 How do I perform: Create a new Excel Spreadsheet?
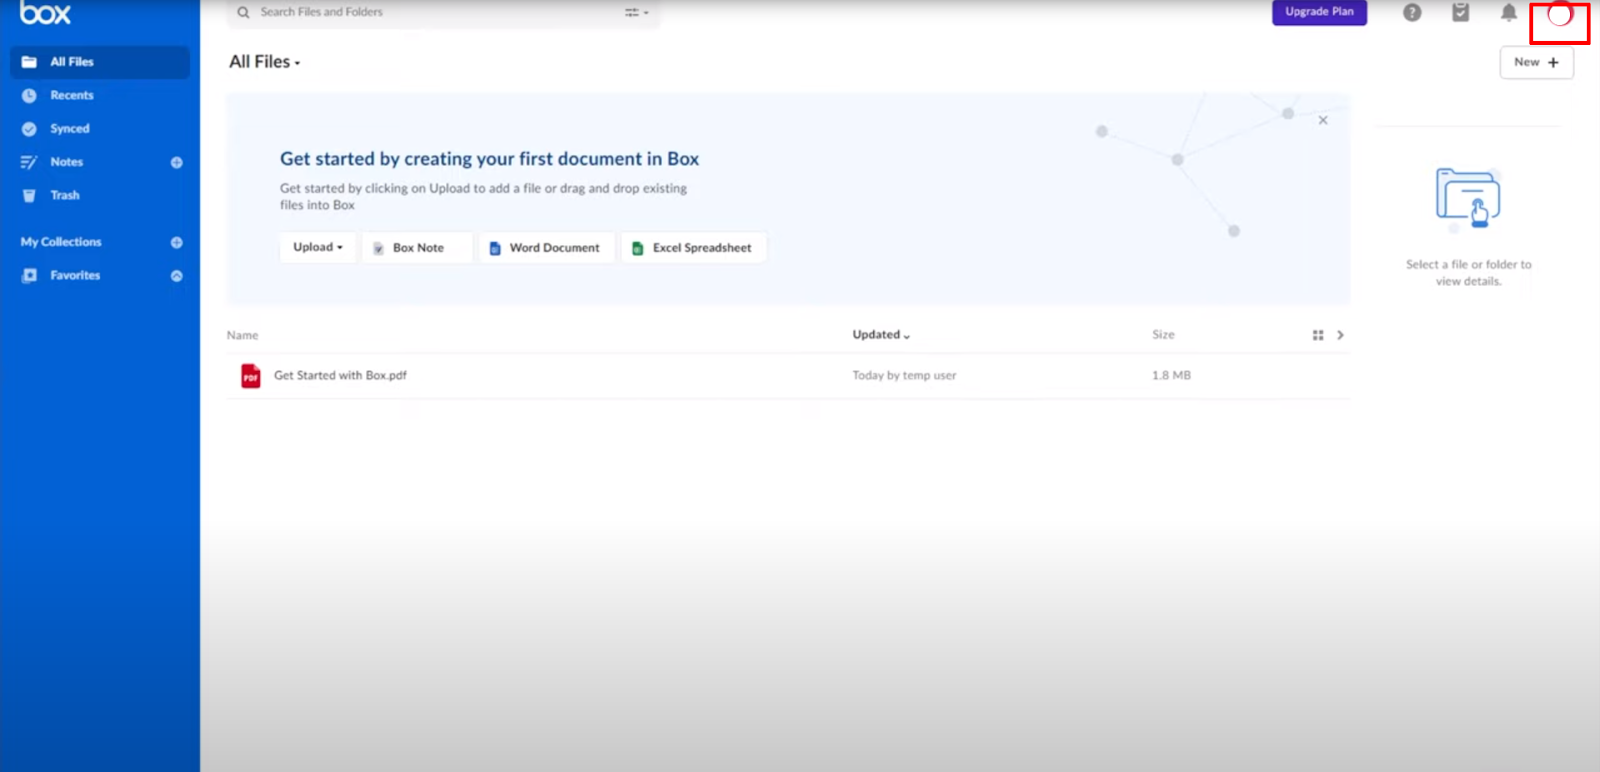tap(693, 248)
